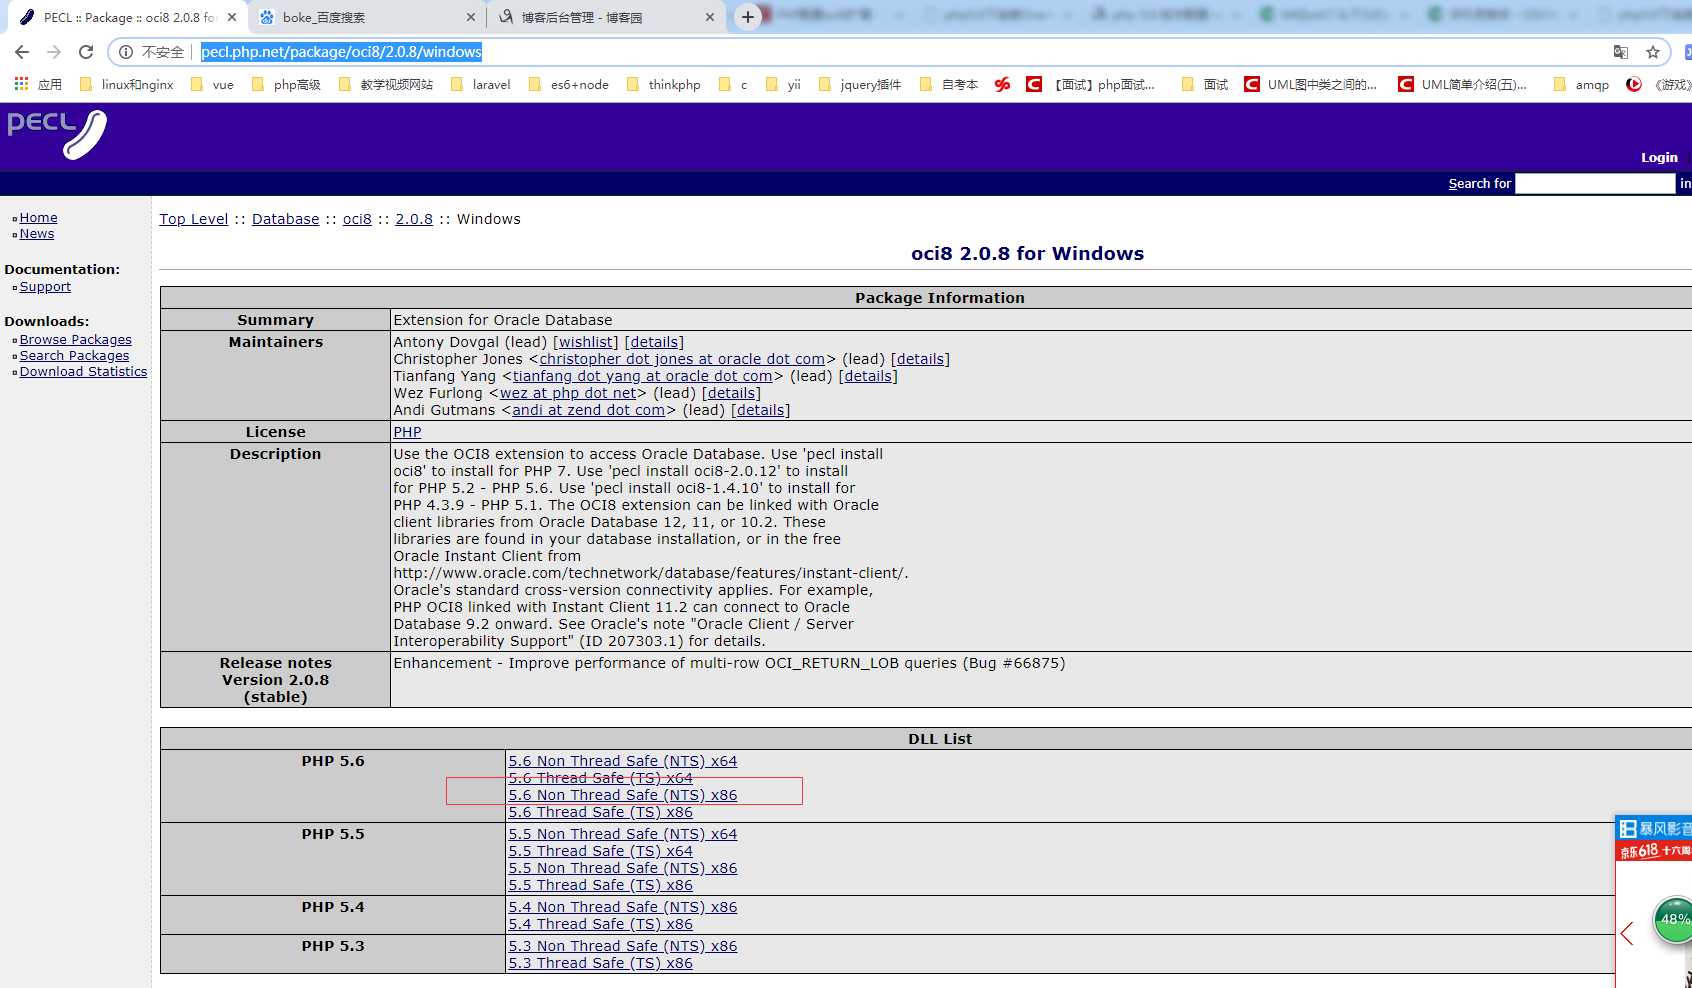Open Search Packages link

pyautogui.click(x=74, y=356)
